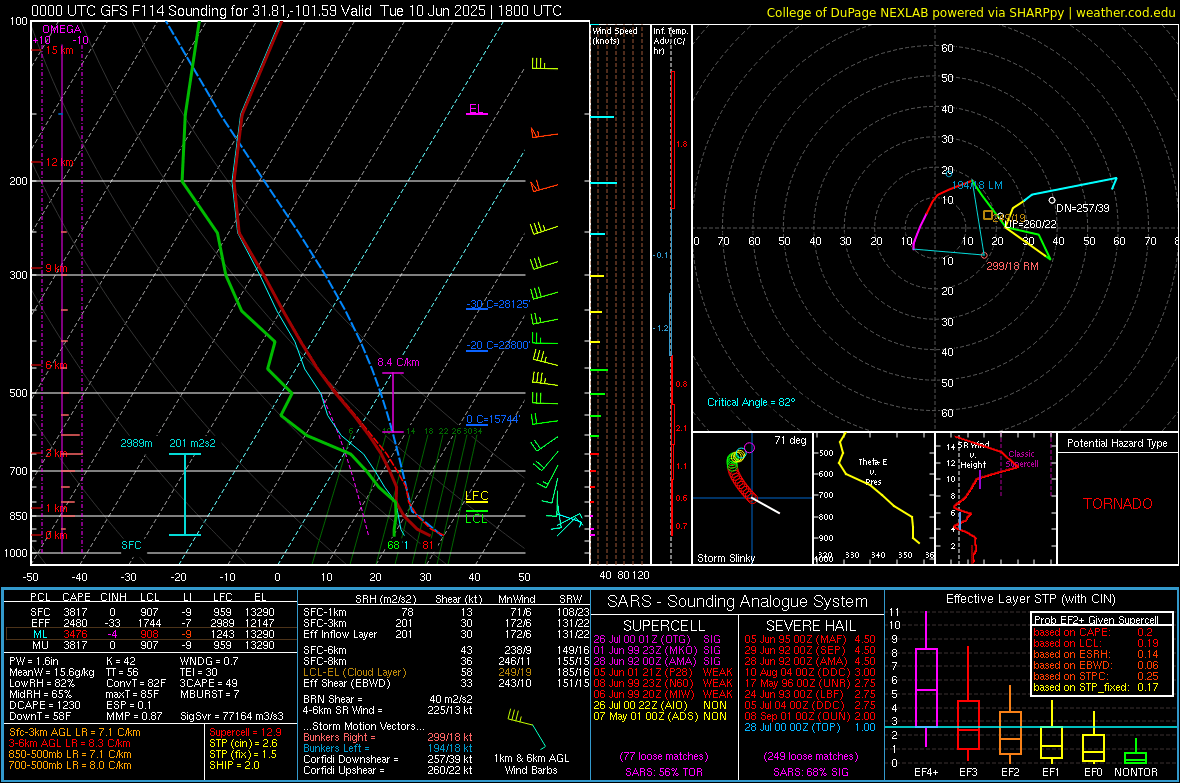Viewport: 1180px width, 783px height.
Task: Click the based on STP_fixed: 0.17 probability
Action: [1096, 687]
